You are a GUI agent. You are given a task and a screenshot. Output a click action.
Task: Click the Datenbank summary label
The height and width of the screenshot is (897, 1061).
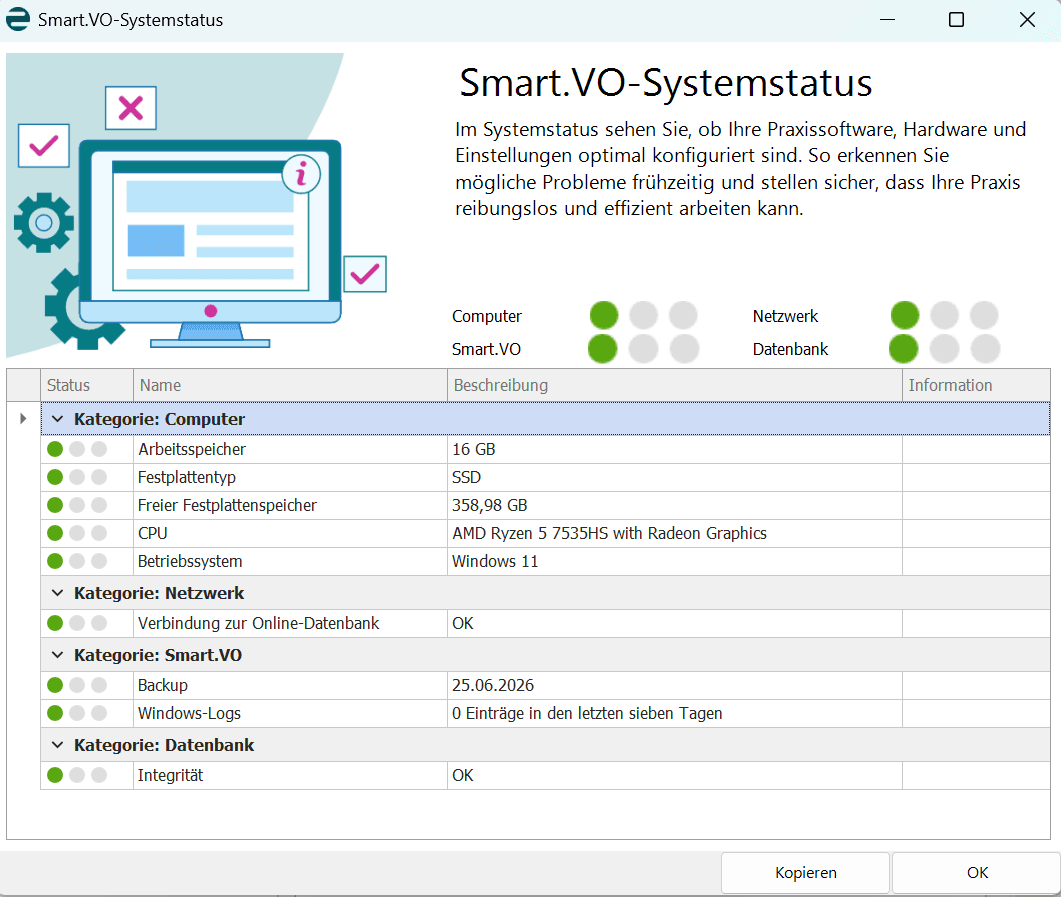[x=790, y=349]
